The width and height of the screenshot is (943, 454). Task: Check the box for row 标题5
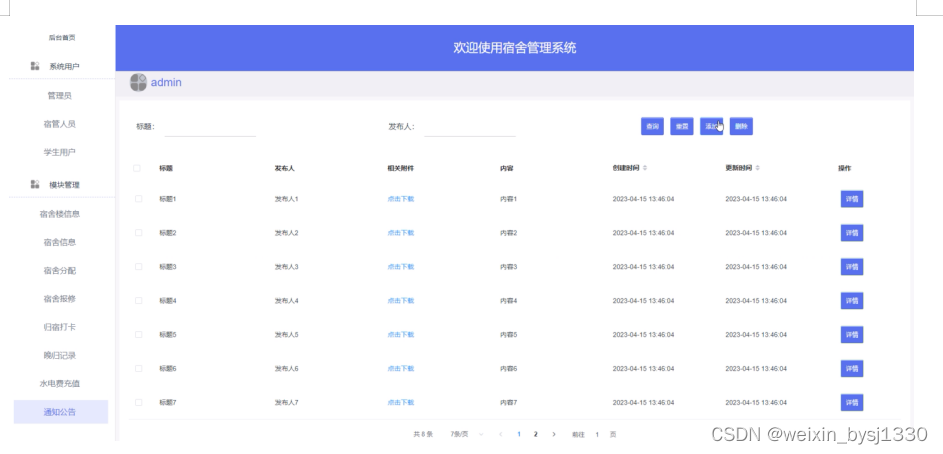coord(138,334)
